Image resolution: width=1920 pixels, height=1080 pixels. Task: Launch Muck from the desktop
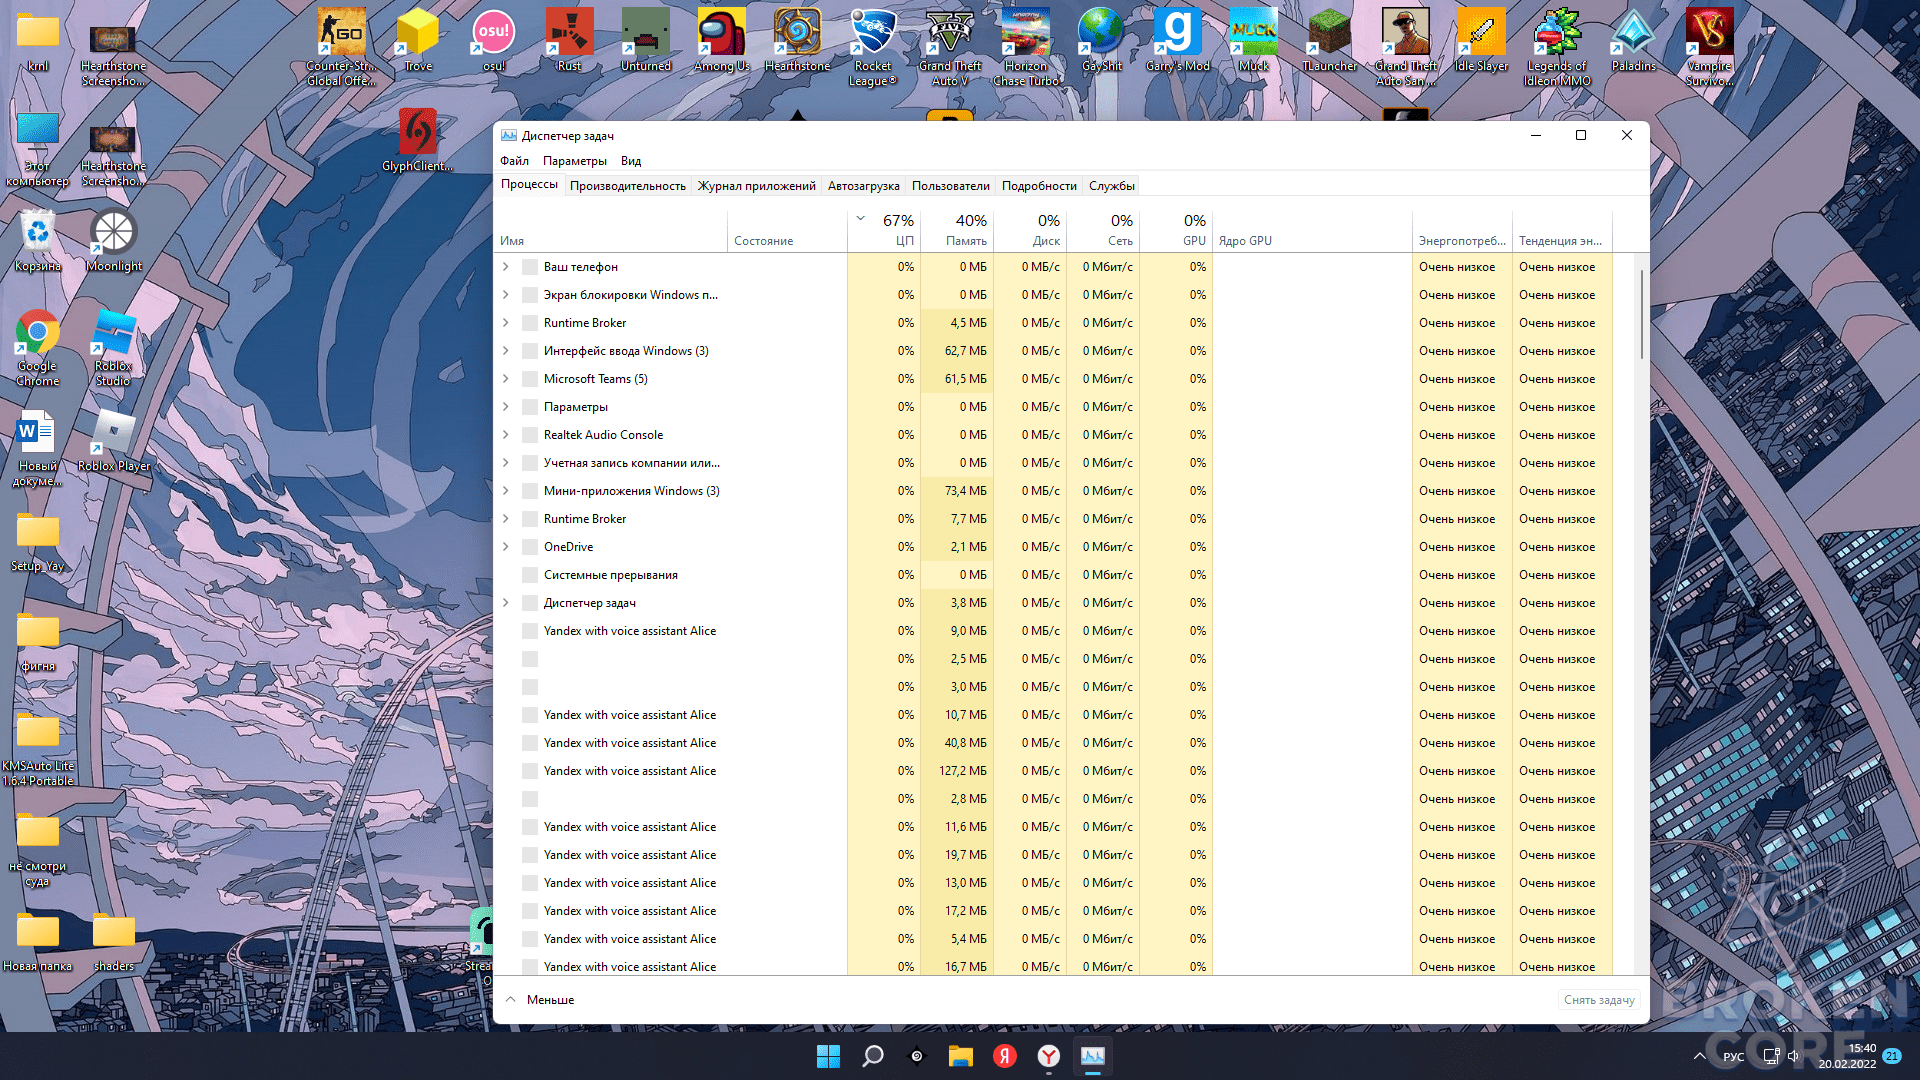(1254, 40)
